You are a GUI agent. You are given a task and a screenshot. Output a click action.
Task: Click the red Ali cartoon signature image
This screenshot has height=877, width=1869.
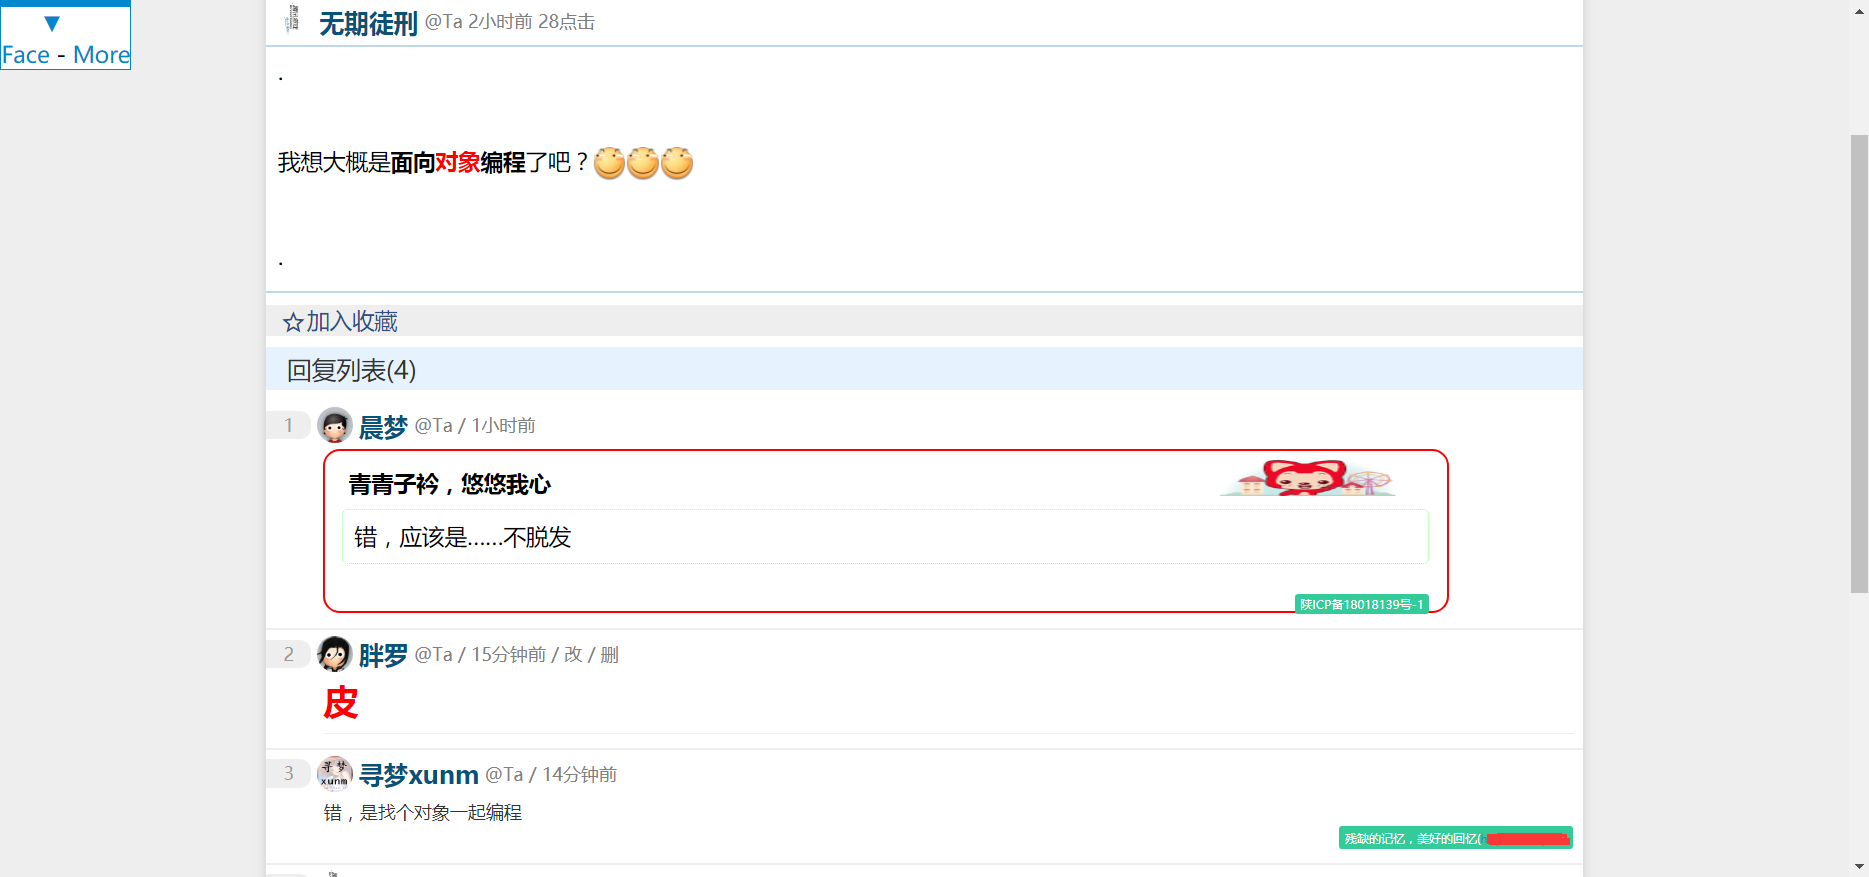[1307, 478]
